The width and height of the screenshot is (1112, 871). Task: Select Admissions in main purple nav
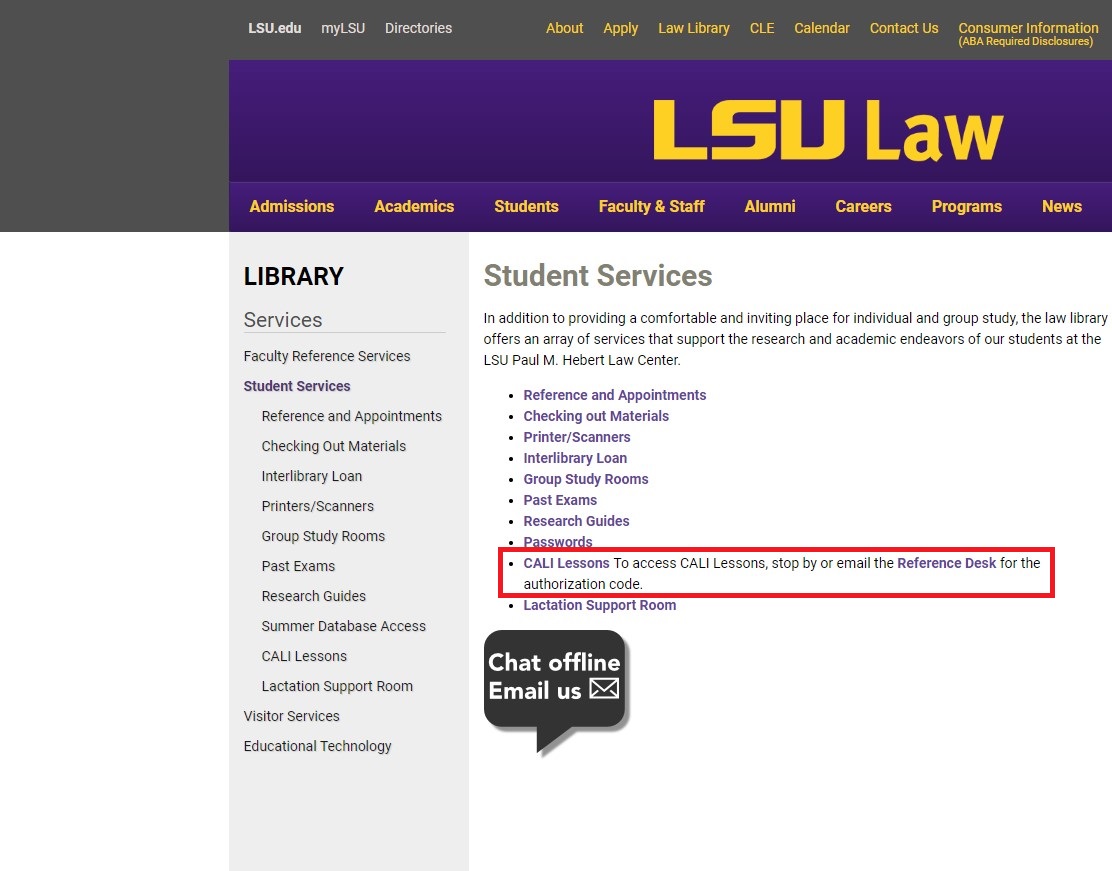291,206
